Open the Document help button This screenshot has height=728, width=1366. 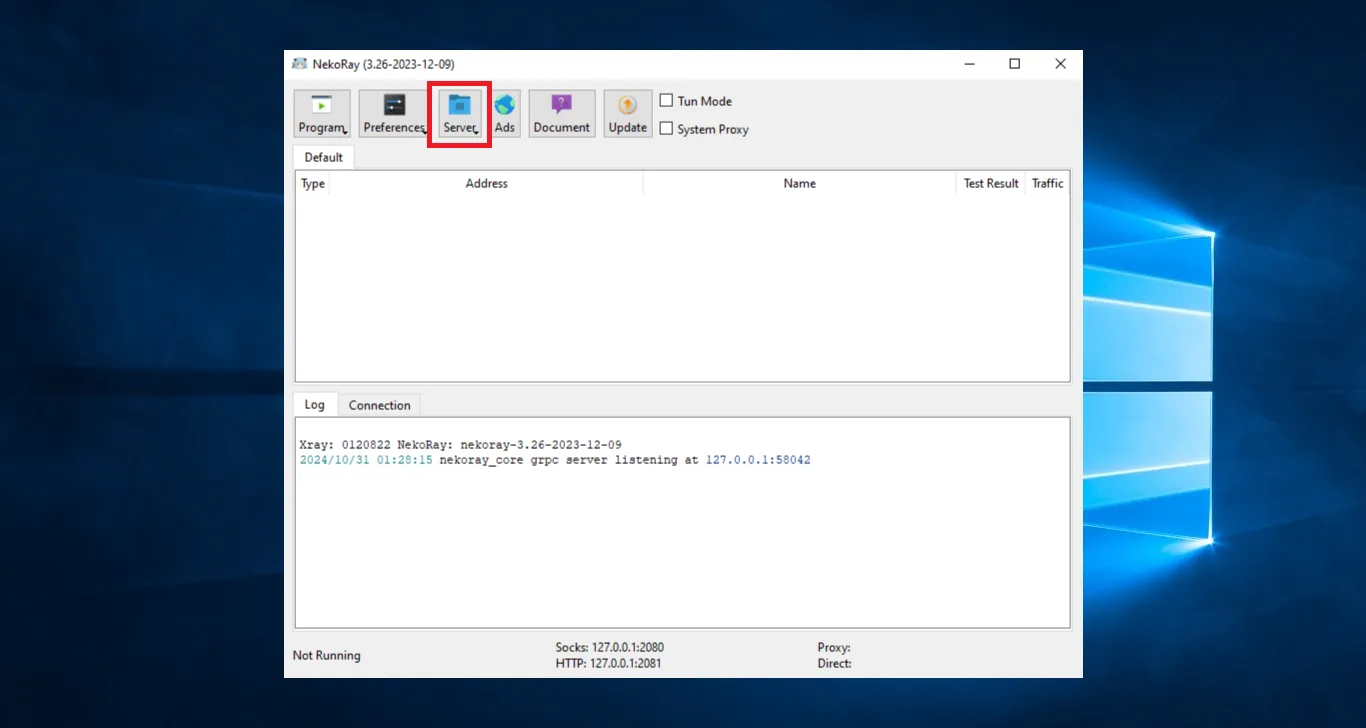[562, 113]
